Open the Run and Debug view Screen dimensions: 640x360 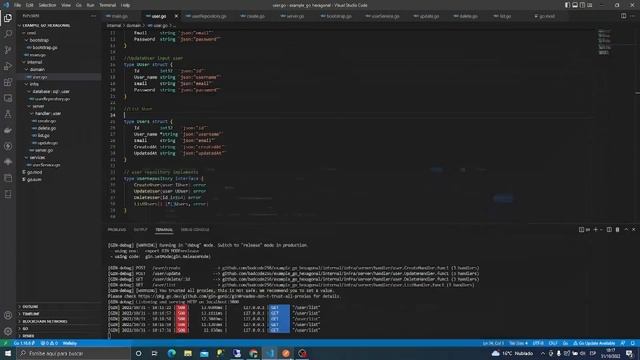pos(8,66)
